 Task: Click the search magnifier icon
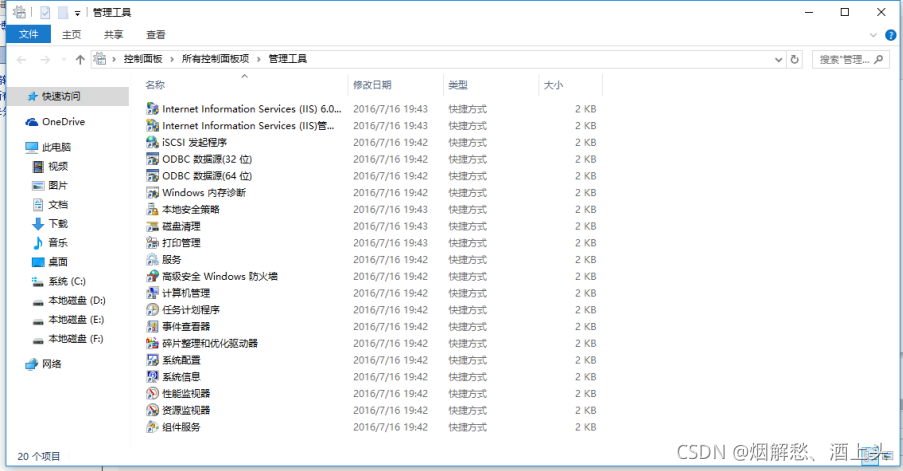878,59
